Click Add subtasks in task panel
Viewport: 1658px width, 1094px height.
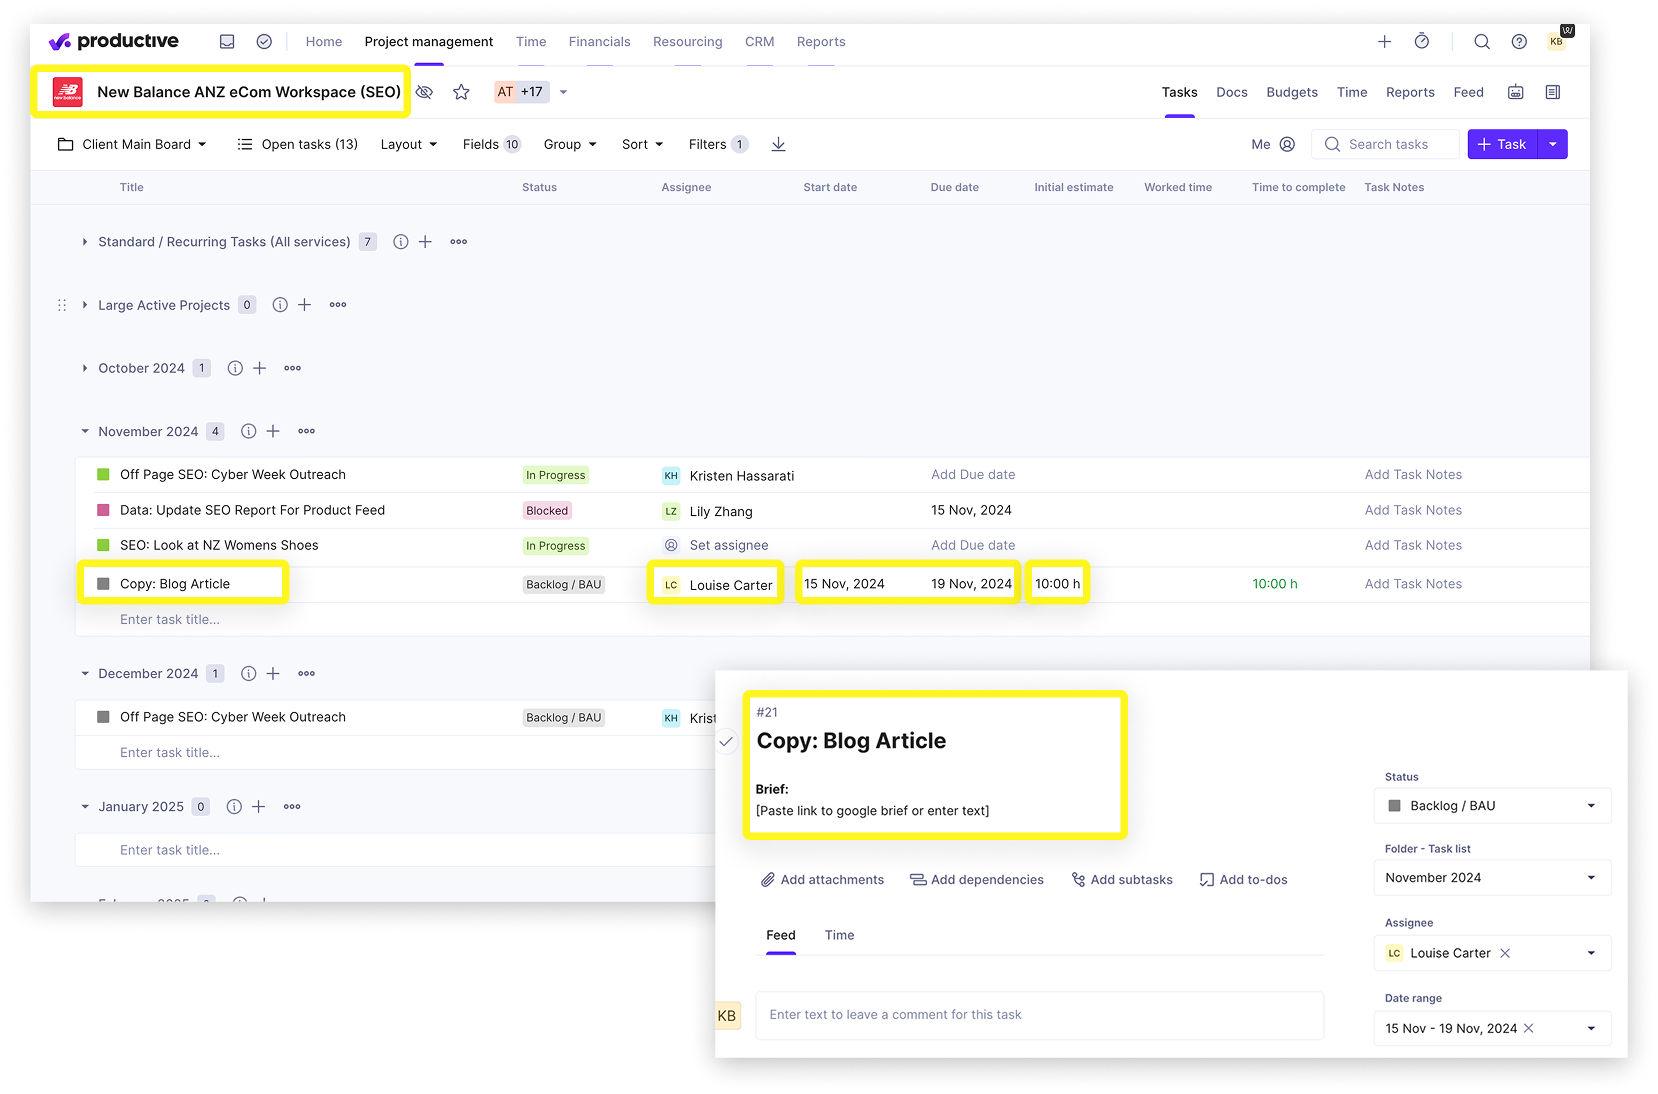click(x=1122, y=880)
